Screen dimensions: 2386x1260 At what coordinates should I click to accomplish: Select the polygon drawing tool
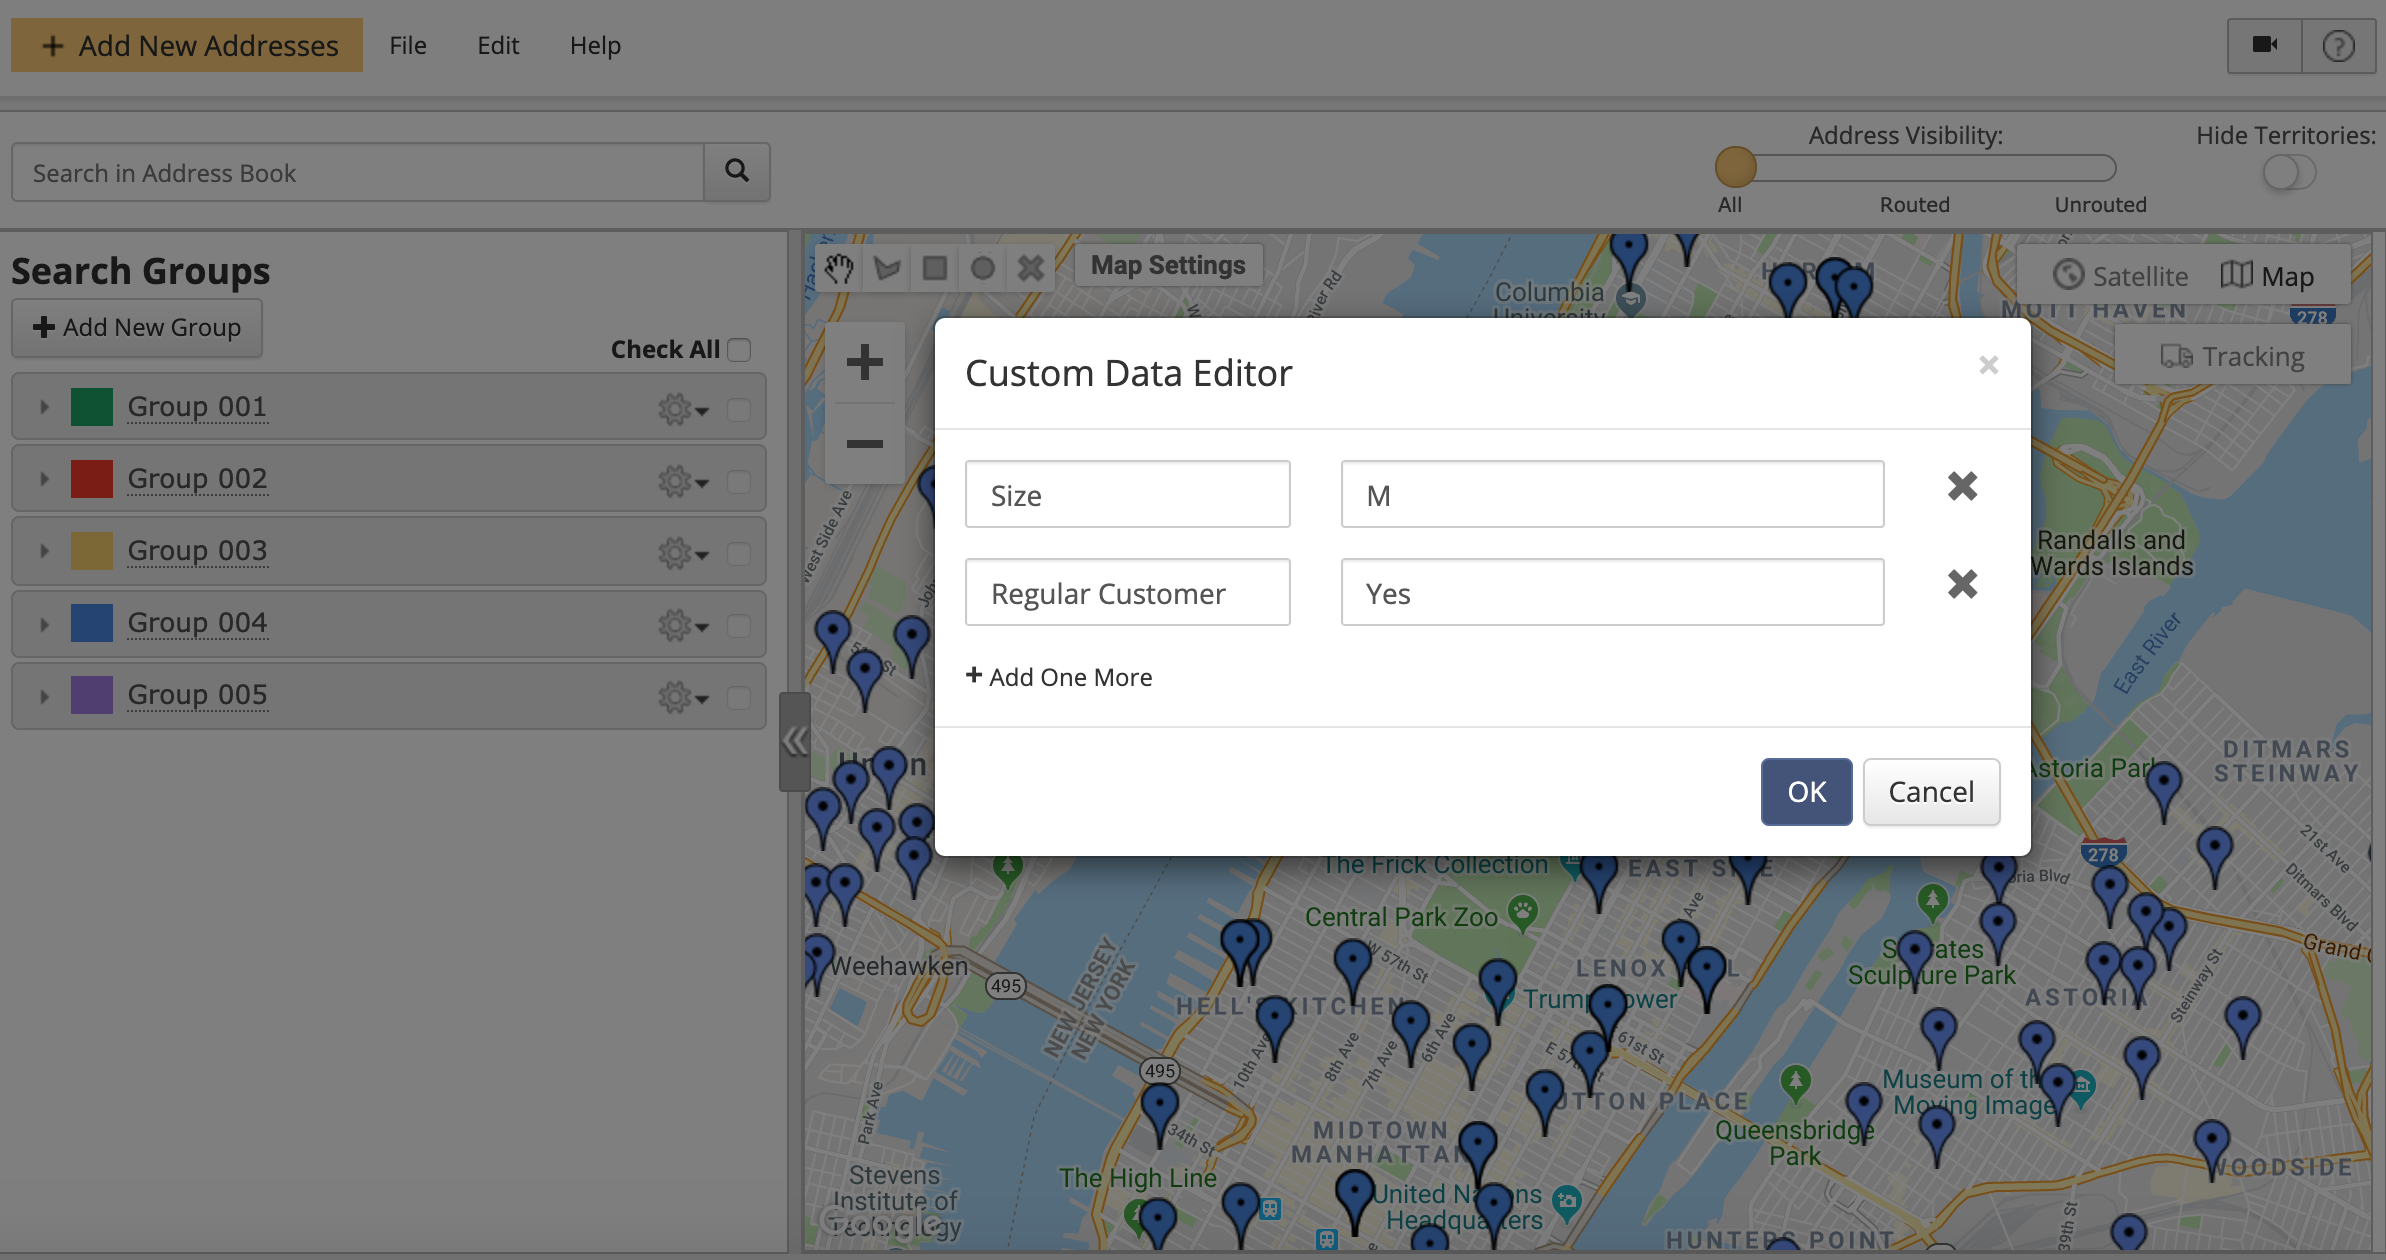(887, 268)
